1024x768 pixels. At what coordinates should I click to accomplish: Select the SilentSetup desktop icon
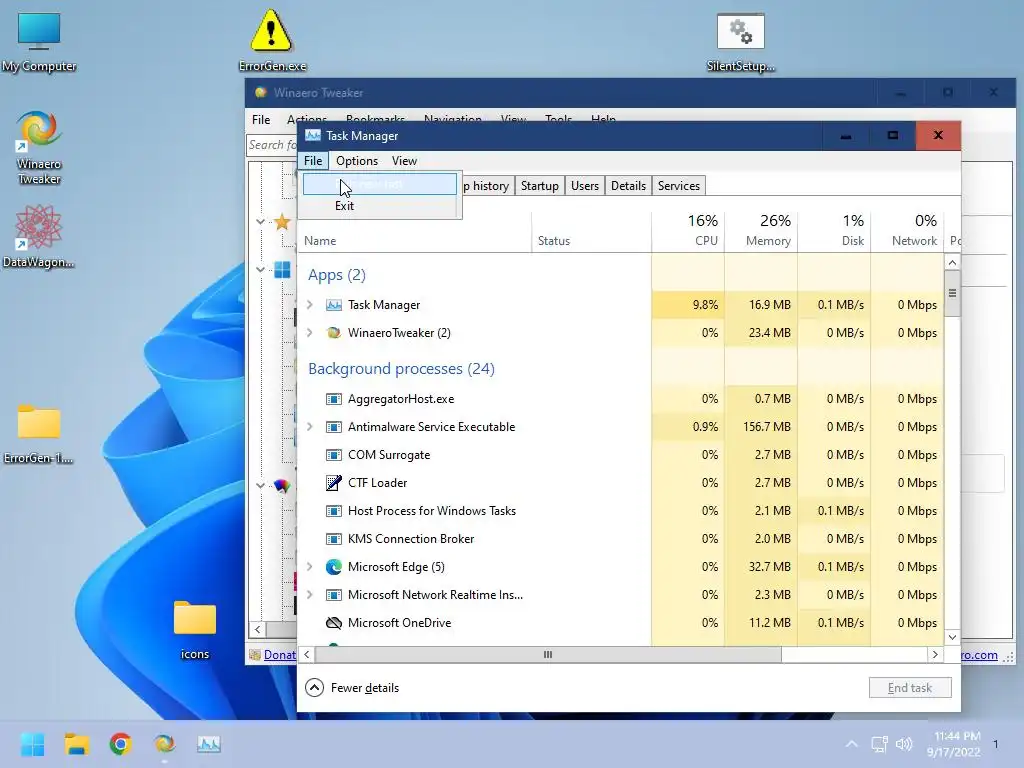pyautogui.click(x=741, y=42)
